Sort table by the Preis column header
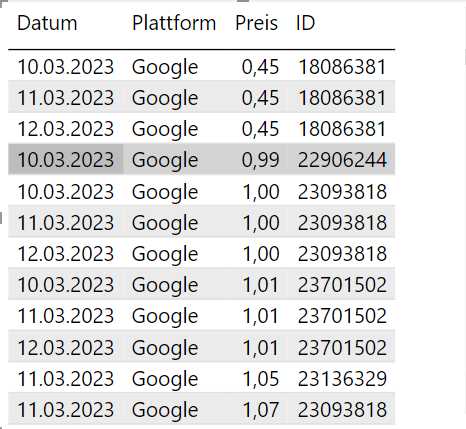Image resolution: width=466 pixels, height=429 pixels. pyautogui.click(x=256, y=23)
